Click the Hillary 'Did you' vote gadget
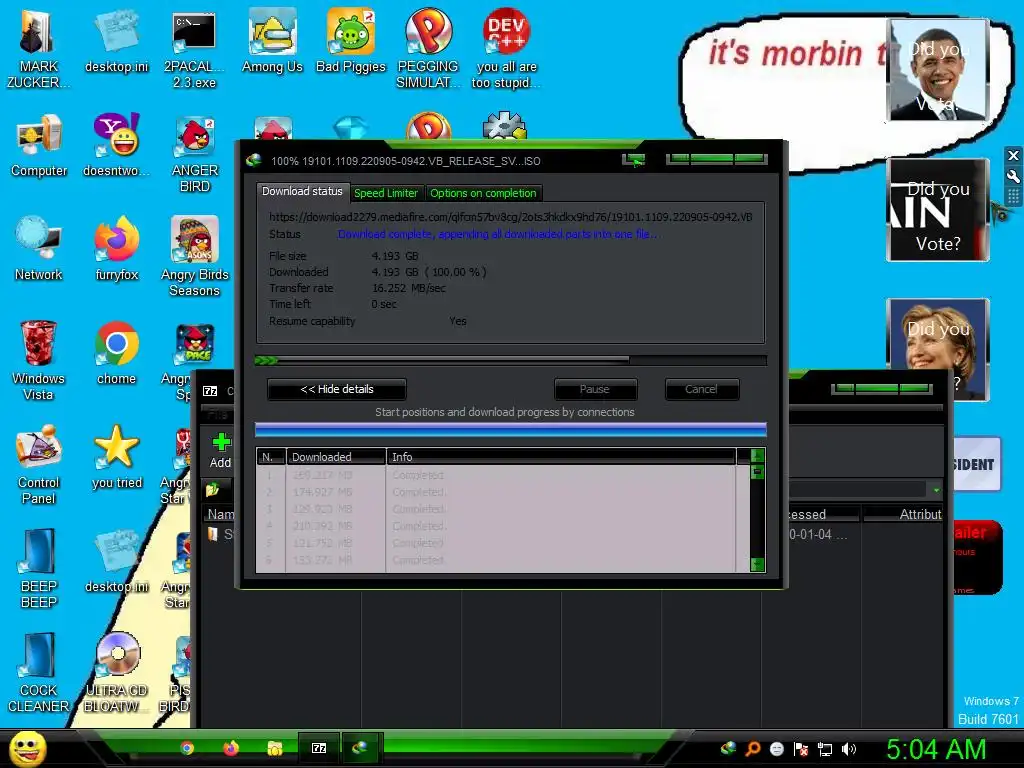1024x768 pixels. click(x=938, y=349)
